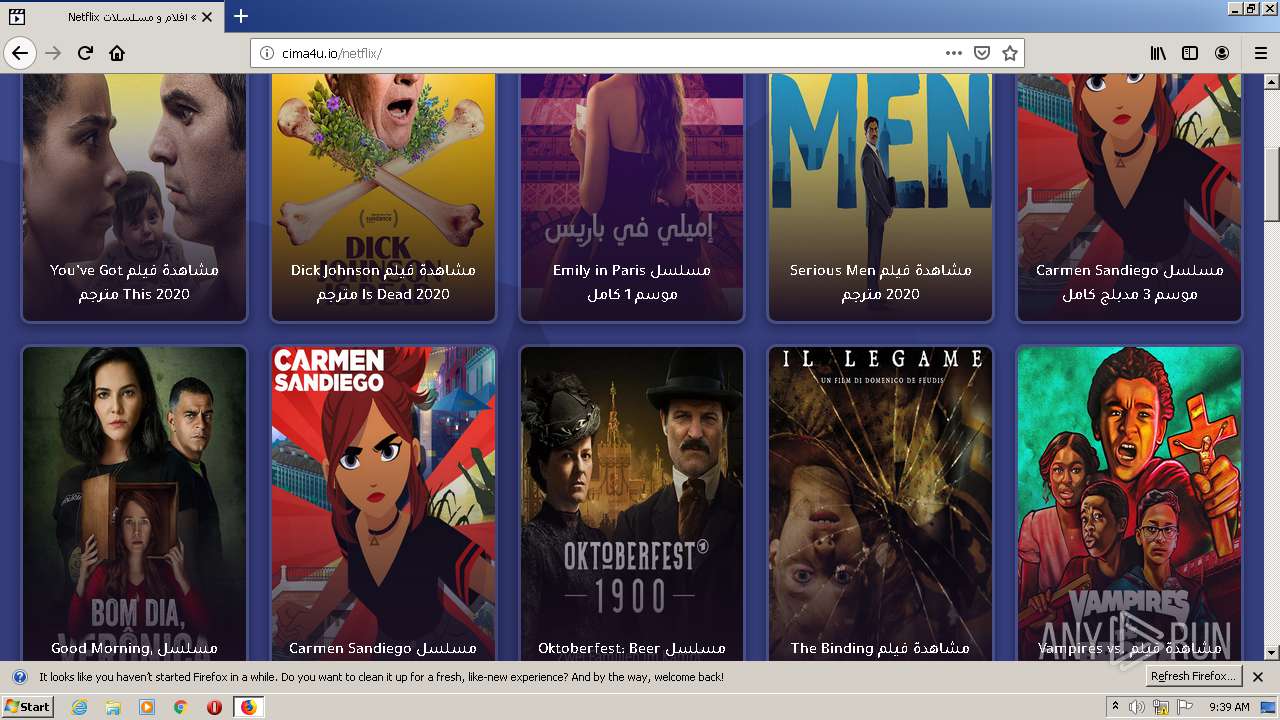Click the forward navigation arrow

click(53, 53)
